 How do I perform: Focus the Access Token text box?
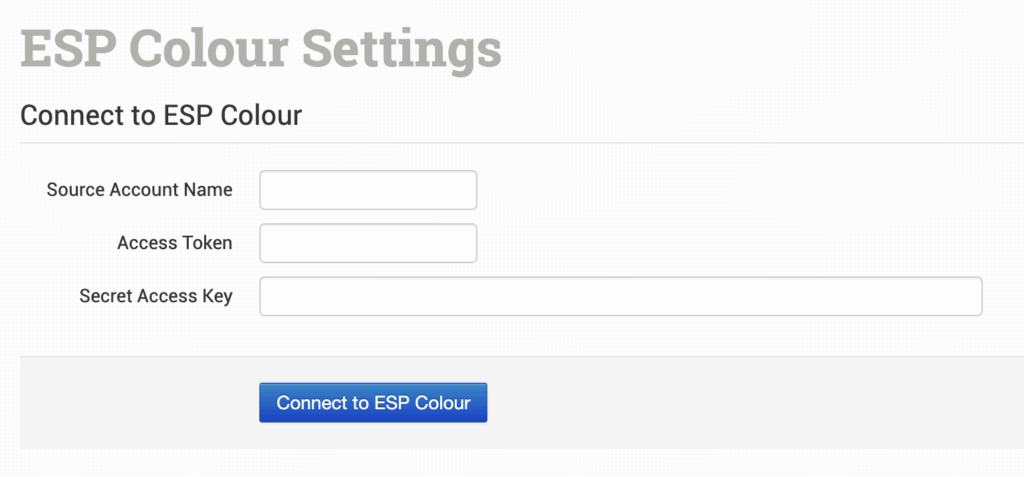pyautogui.click(x=368, y=243)
